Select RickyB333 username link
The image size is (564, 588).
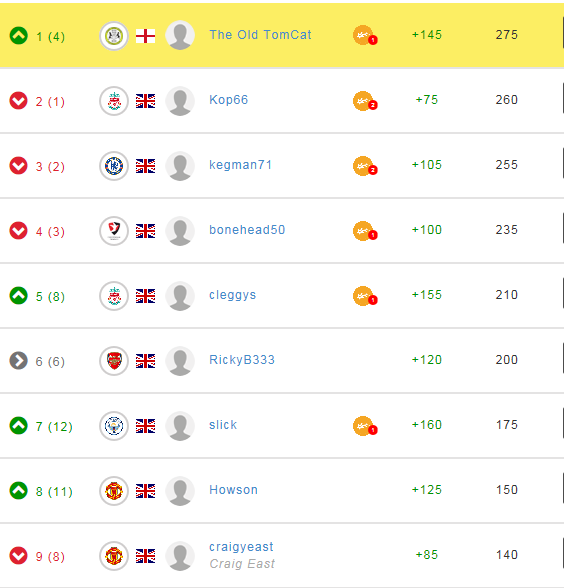point(242,360)
